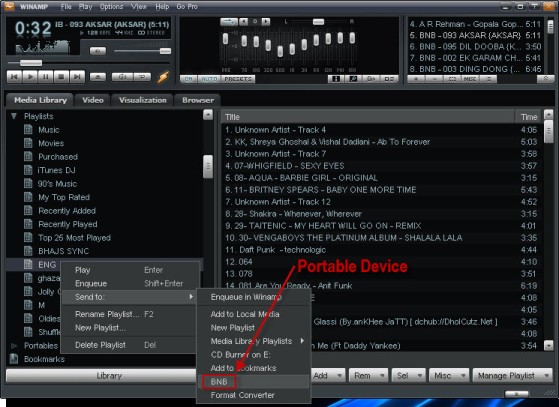The height and width of the screenshot is (407, 559).
Task: Select BHAJS SYNC playlist
Action: (63, 251)
